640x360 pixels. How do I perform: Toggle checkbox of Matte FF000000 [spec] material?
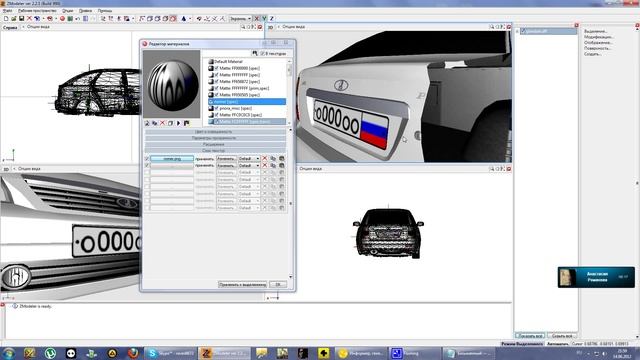tap(217, 68)
